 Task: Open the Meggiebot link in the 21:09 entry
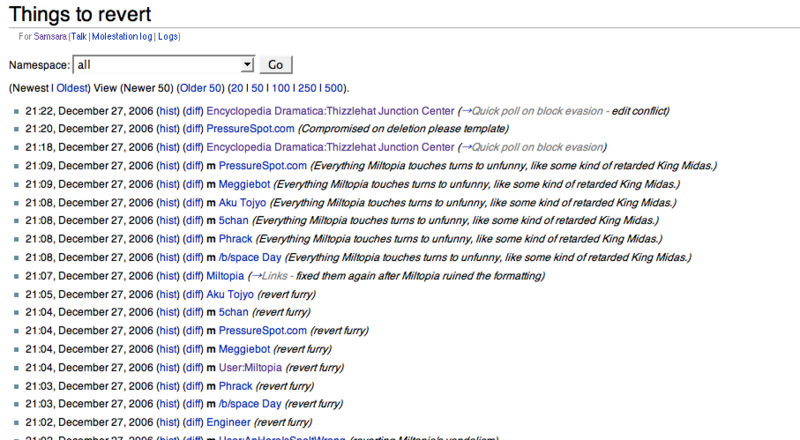244,183
